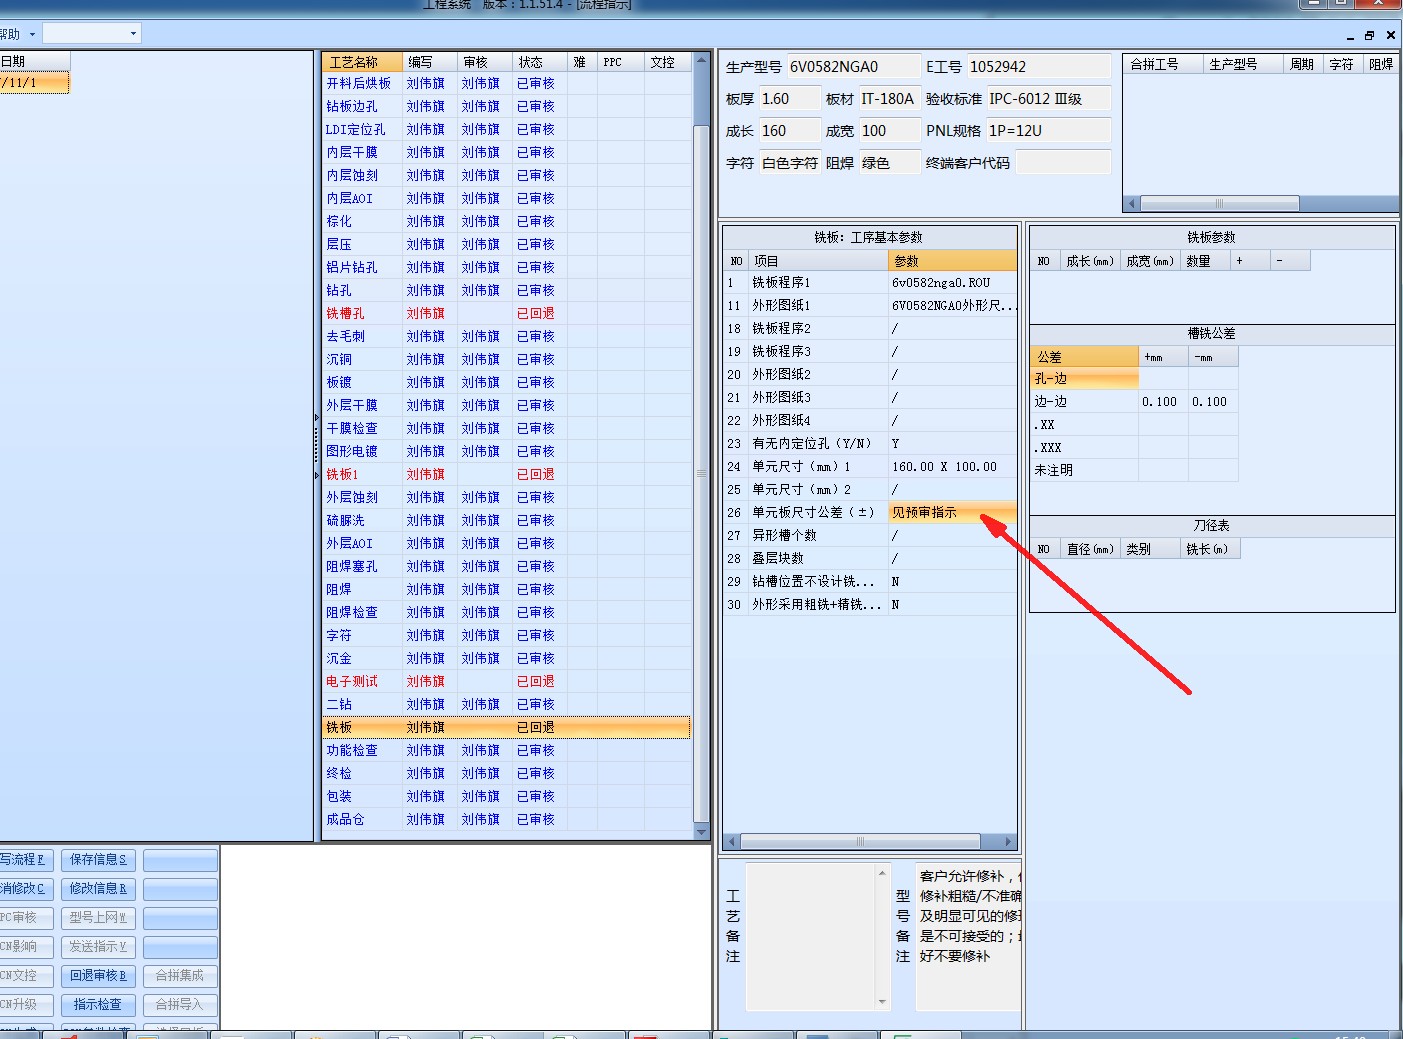Viewport: 1403px width, 1039px height.
Task: Select the 开料后烘板 process row
Action: click(x=506, y=84)
